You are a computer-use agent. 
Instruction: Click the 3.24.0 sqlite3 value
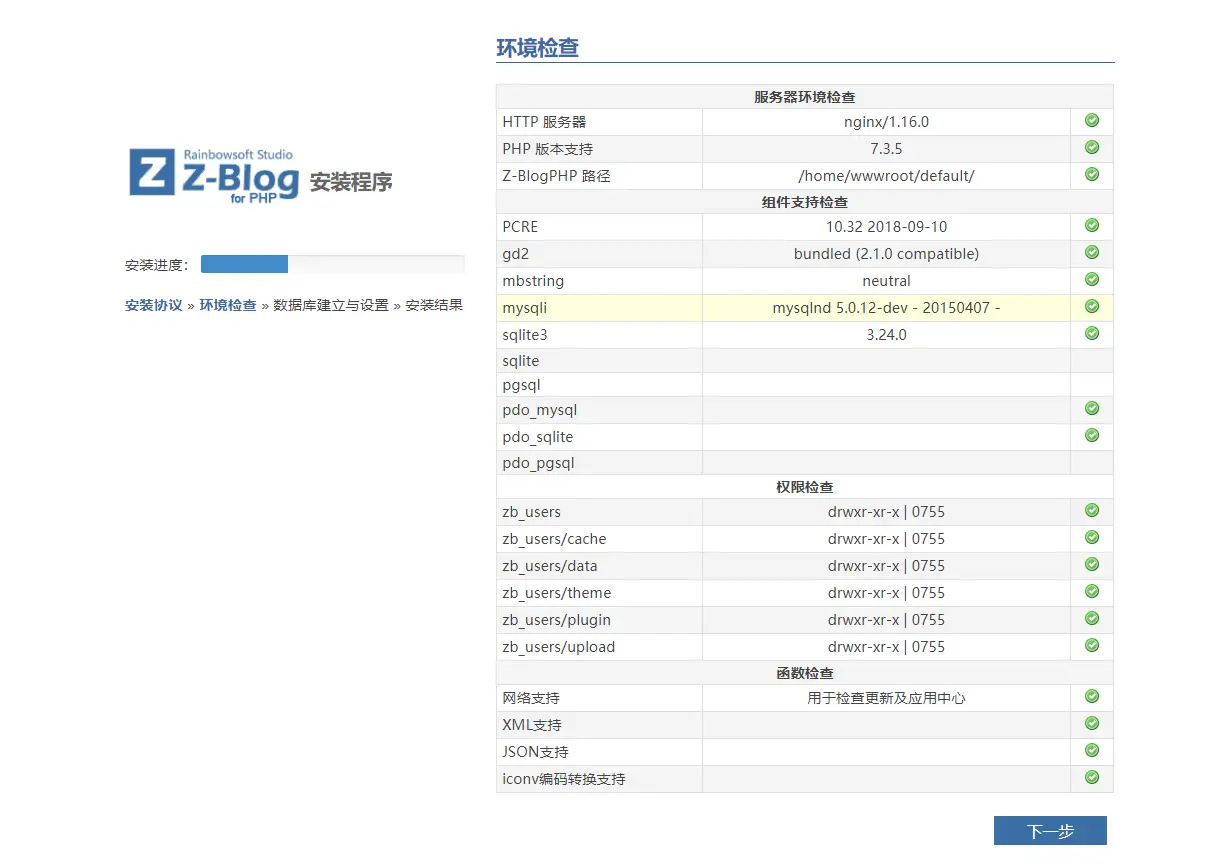click(x=886, y=335)
